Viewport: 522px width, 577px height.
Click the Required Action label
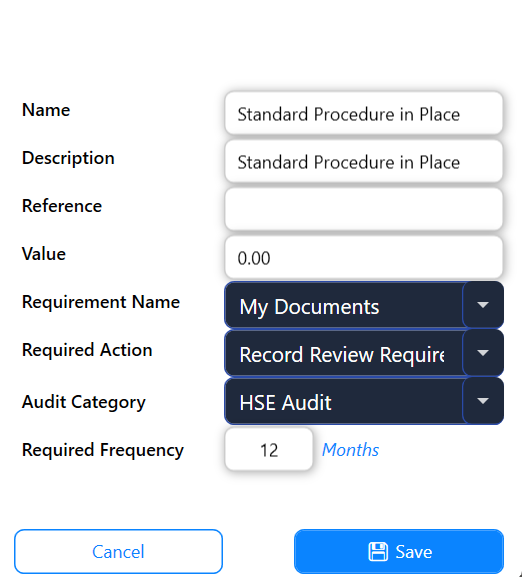click(87, 350)
